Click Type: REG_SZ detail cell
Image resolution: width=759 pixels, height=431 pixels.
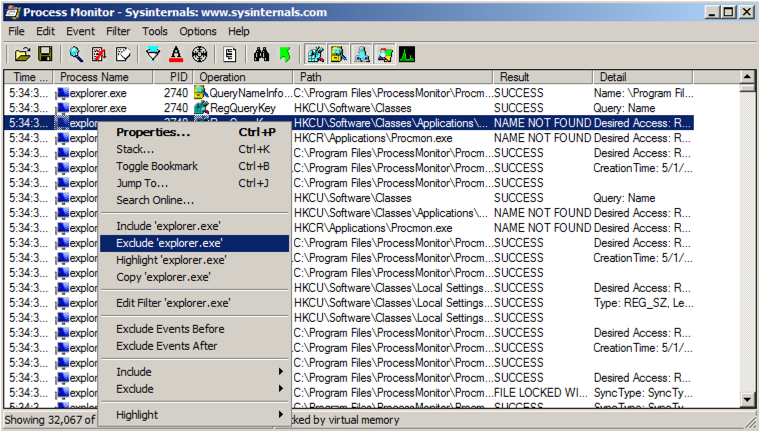point(643,303)
